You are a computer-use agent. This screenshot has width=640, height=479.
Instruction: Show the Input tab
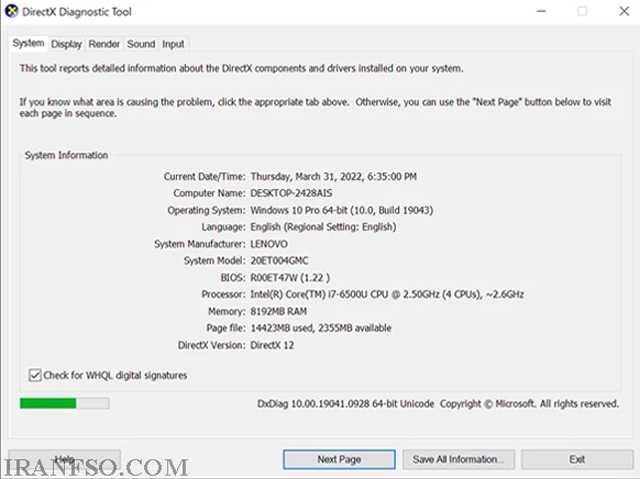coord(173,44)
